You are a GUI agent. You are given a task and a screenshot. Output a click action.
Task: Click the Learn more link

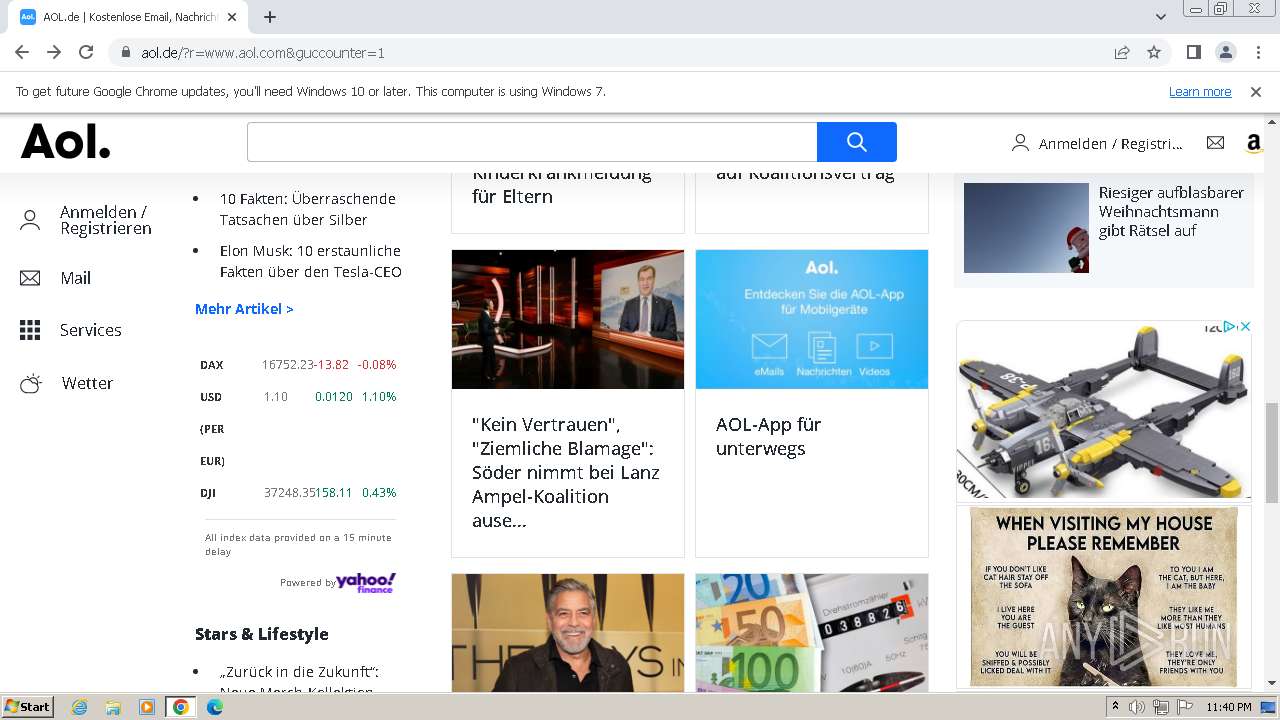pyautogui.click(x=1200, y=91)
